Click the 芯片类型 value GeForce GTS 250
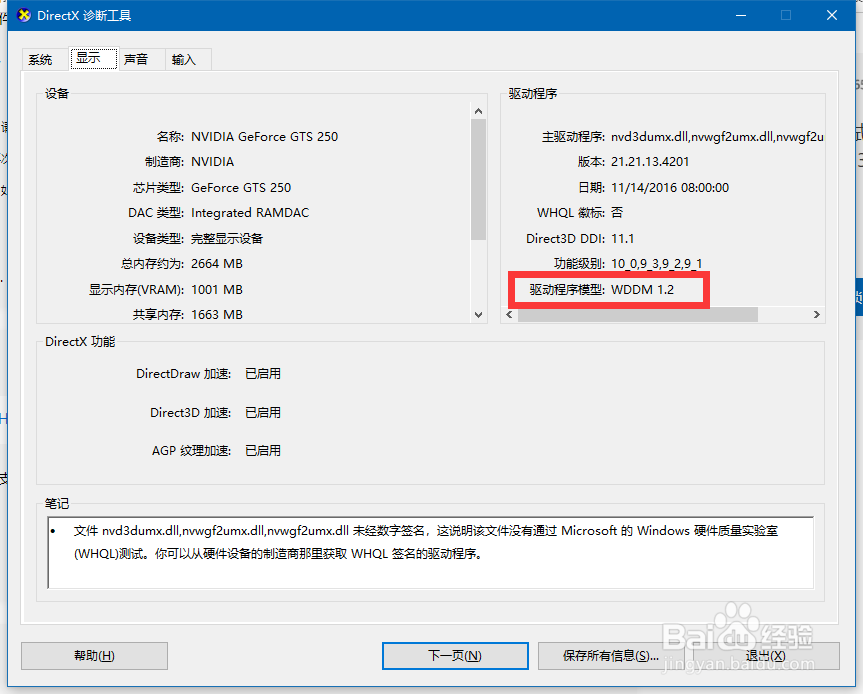This screenshot has width=863, height=694. click(241, 188)
